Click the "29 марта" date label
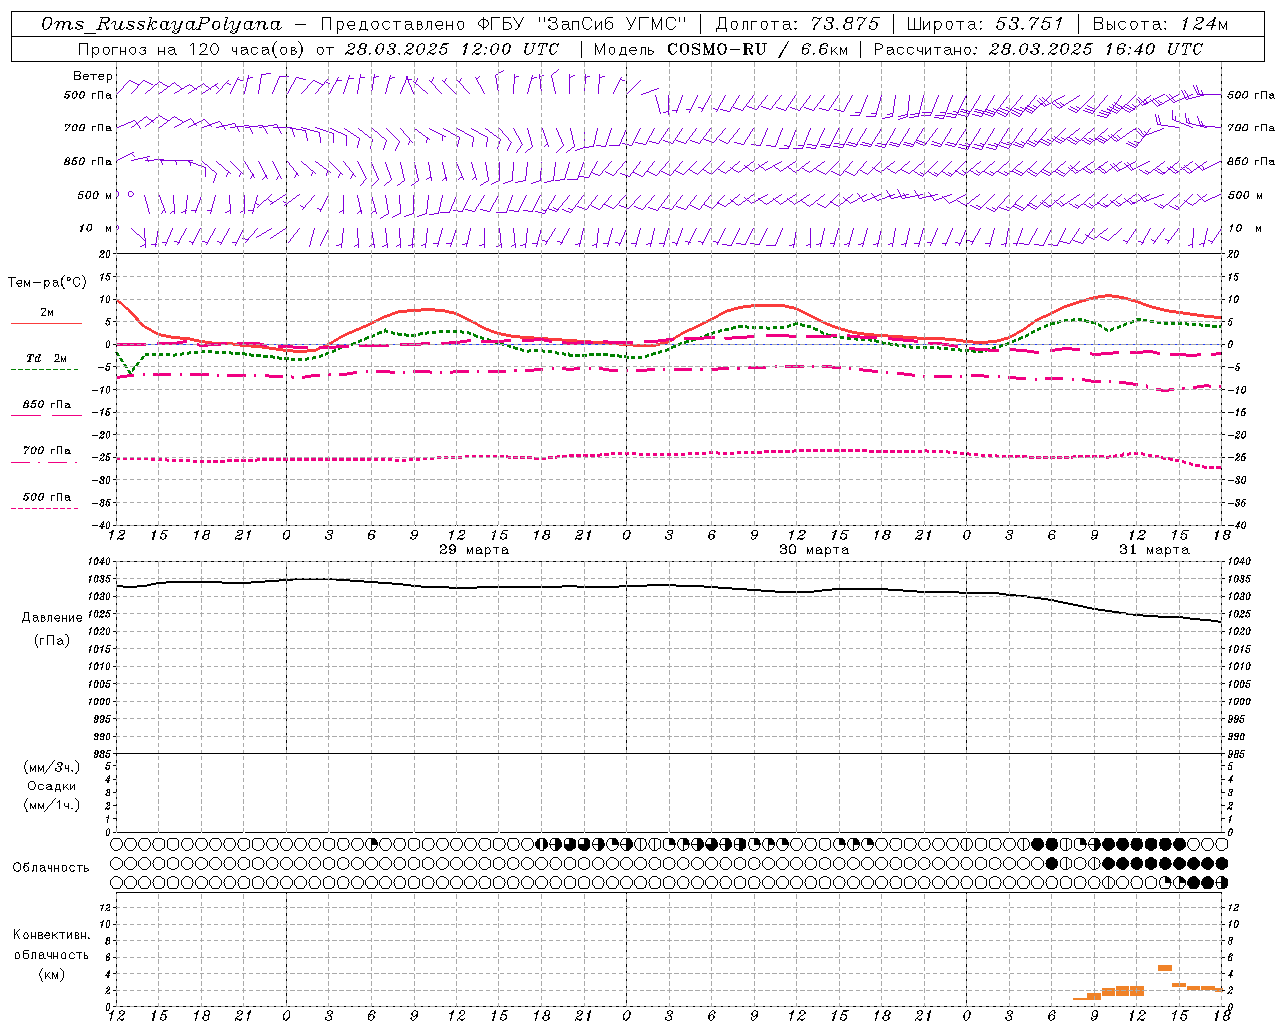The image size is (1280, 1024). tap(474, 549)
